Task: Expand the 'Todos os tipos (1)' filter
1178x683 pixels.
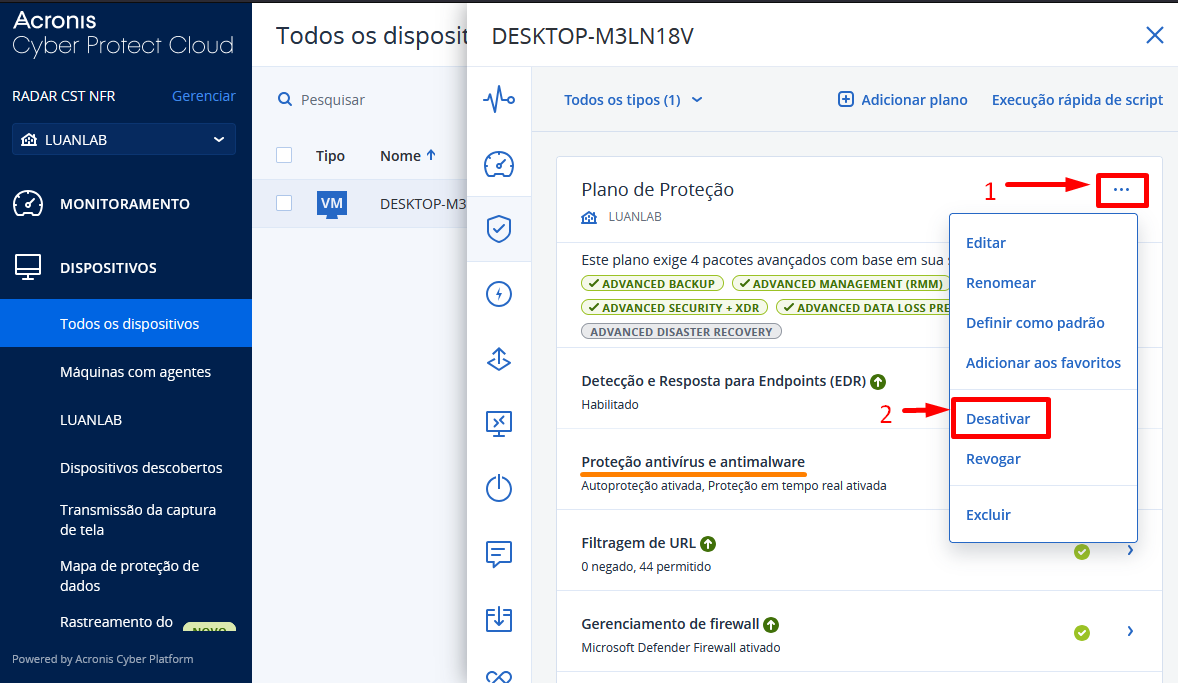Action: [633, 100]
